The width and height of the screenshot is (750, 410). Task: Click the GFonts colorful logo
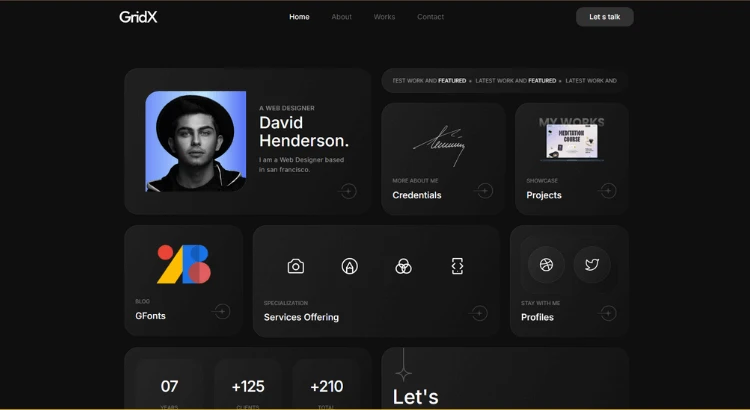pos(184,264)
